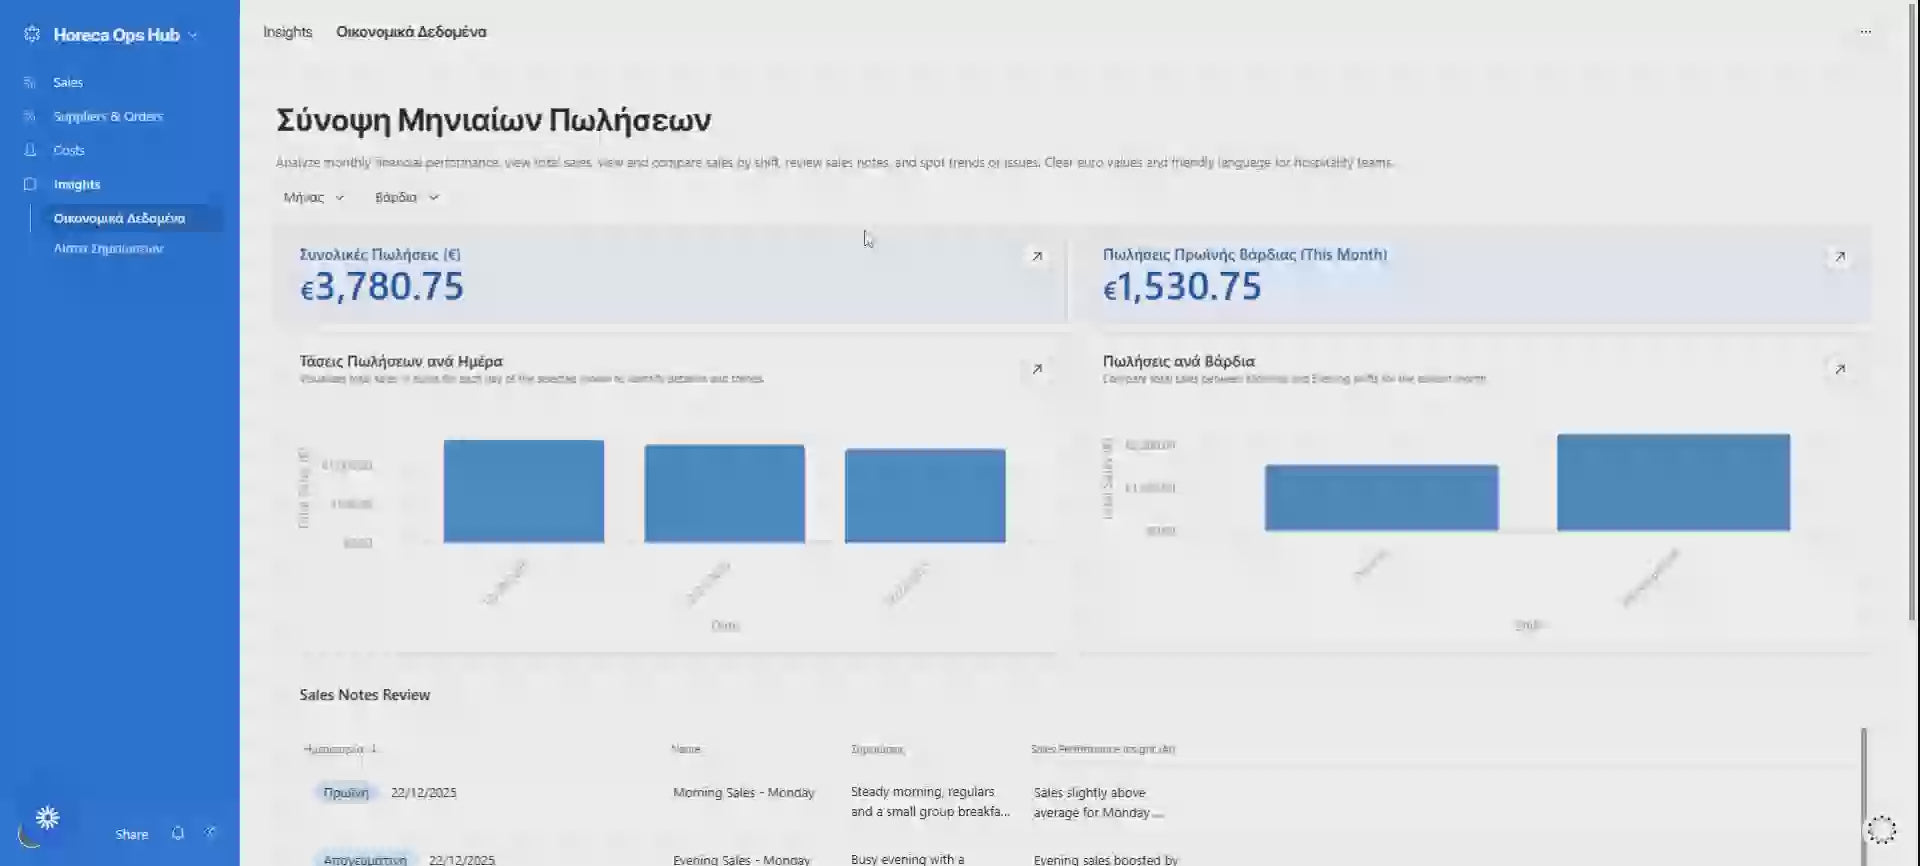The width and height of the screenshot is (1920, 866).
Task: Click the Suppliers & Orders sidebar icon
Action: [30, 117]
